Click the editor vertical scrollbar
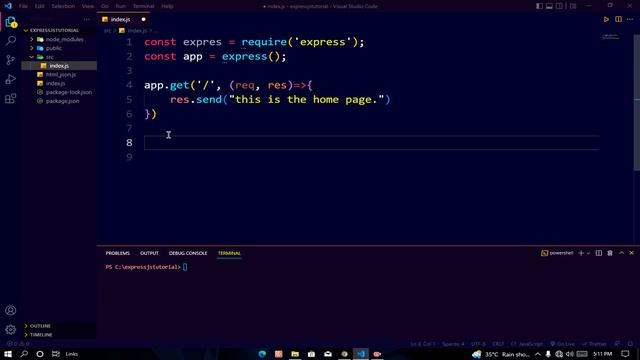The width and height of the screenshot is (640, 360). click(x=636, y=102)
